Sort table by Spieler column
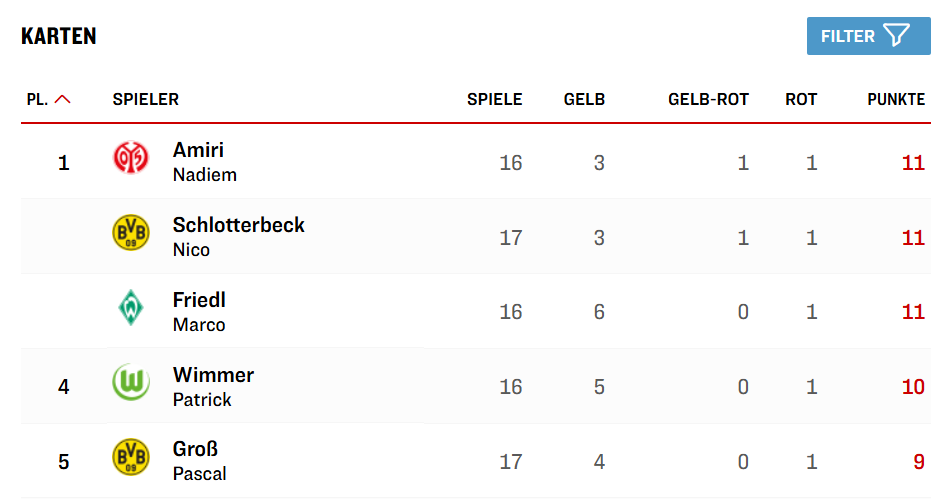Viewport: 945px width, 499px height. [x=146, y=99]
